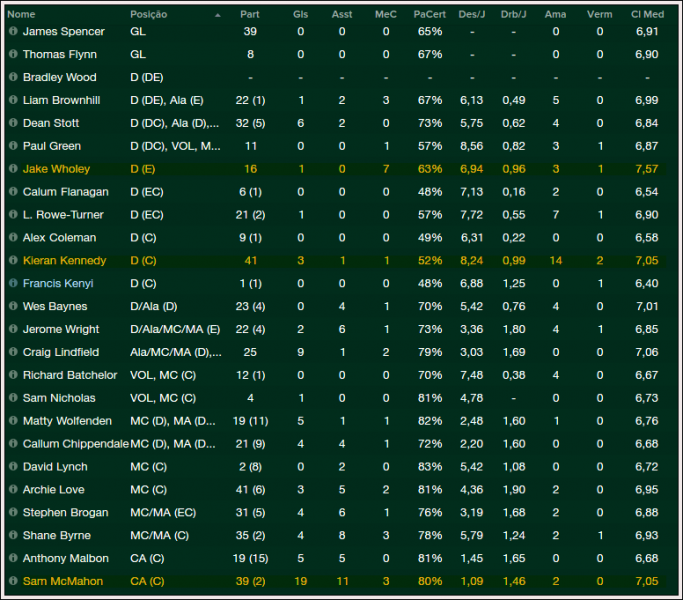Sort by PaCert column header

pyautogui.click(x=429, y=15)
